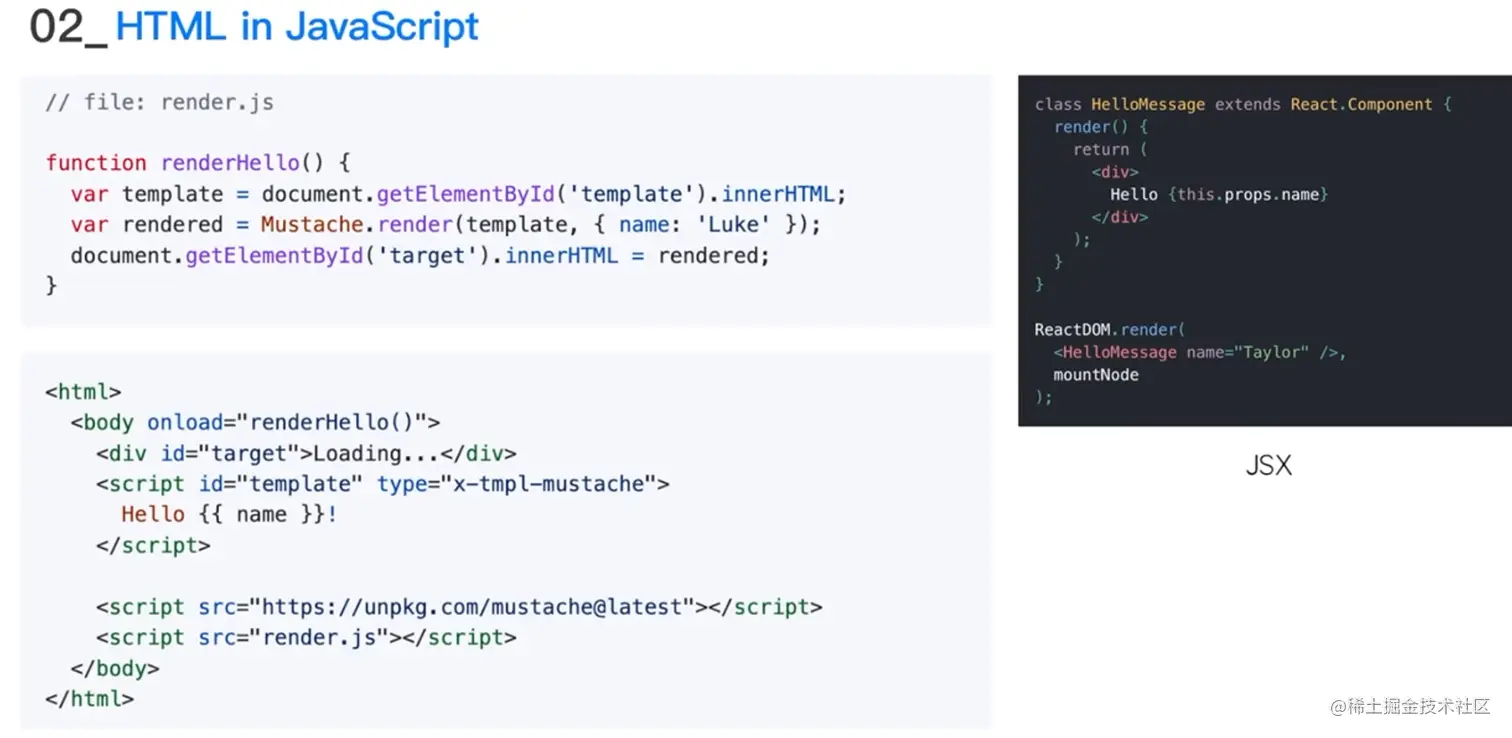1512x738 pixels.
Task: Click the comment "// file: render.js"
Action: pyautogui.click(x=159, y=102)
